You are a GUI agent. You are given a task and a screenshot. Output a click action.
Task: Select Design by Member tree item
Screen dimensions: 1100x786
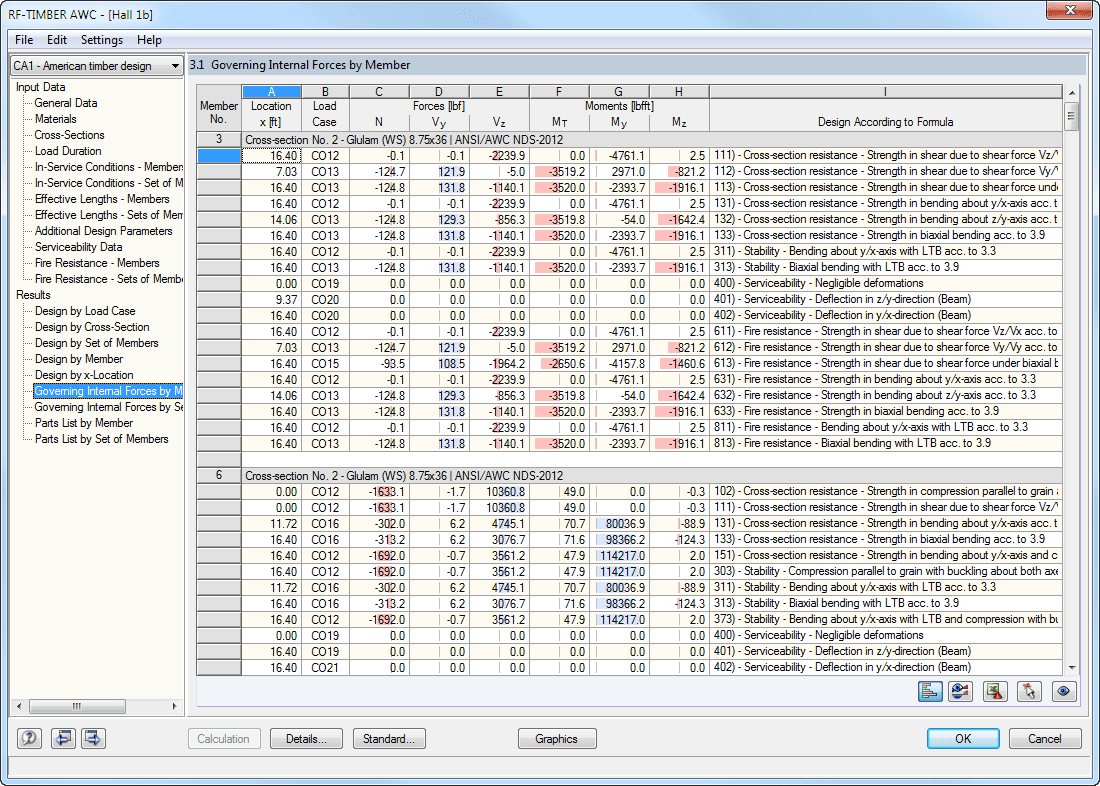[x=79, y=359]
